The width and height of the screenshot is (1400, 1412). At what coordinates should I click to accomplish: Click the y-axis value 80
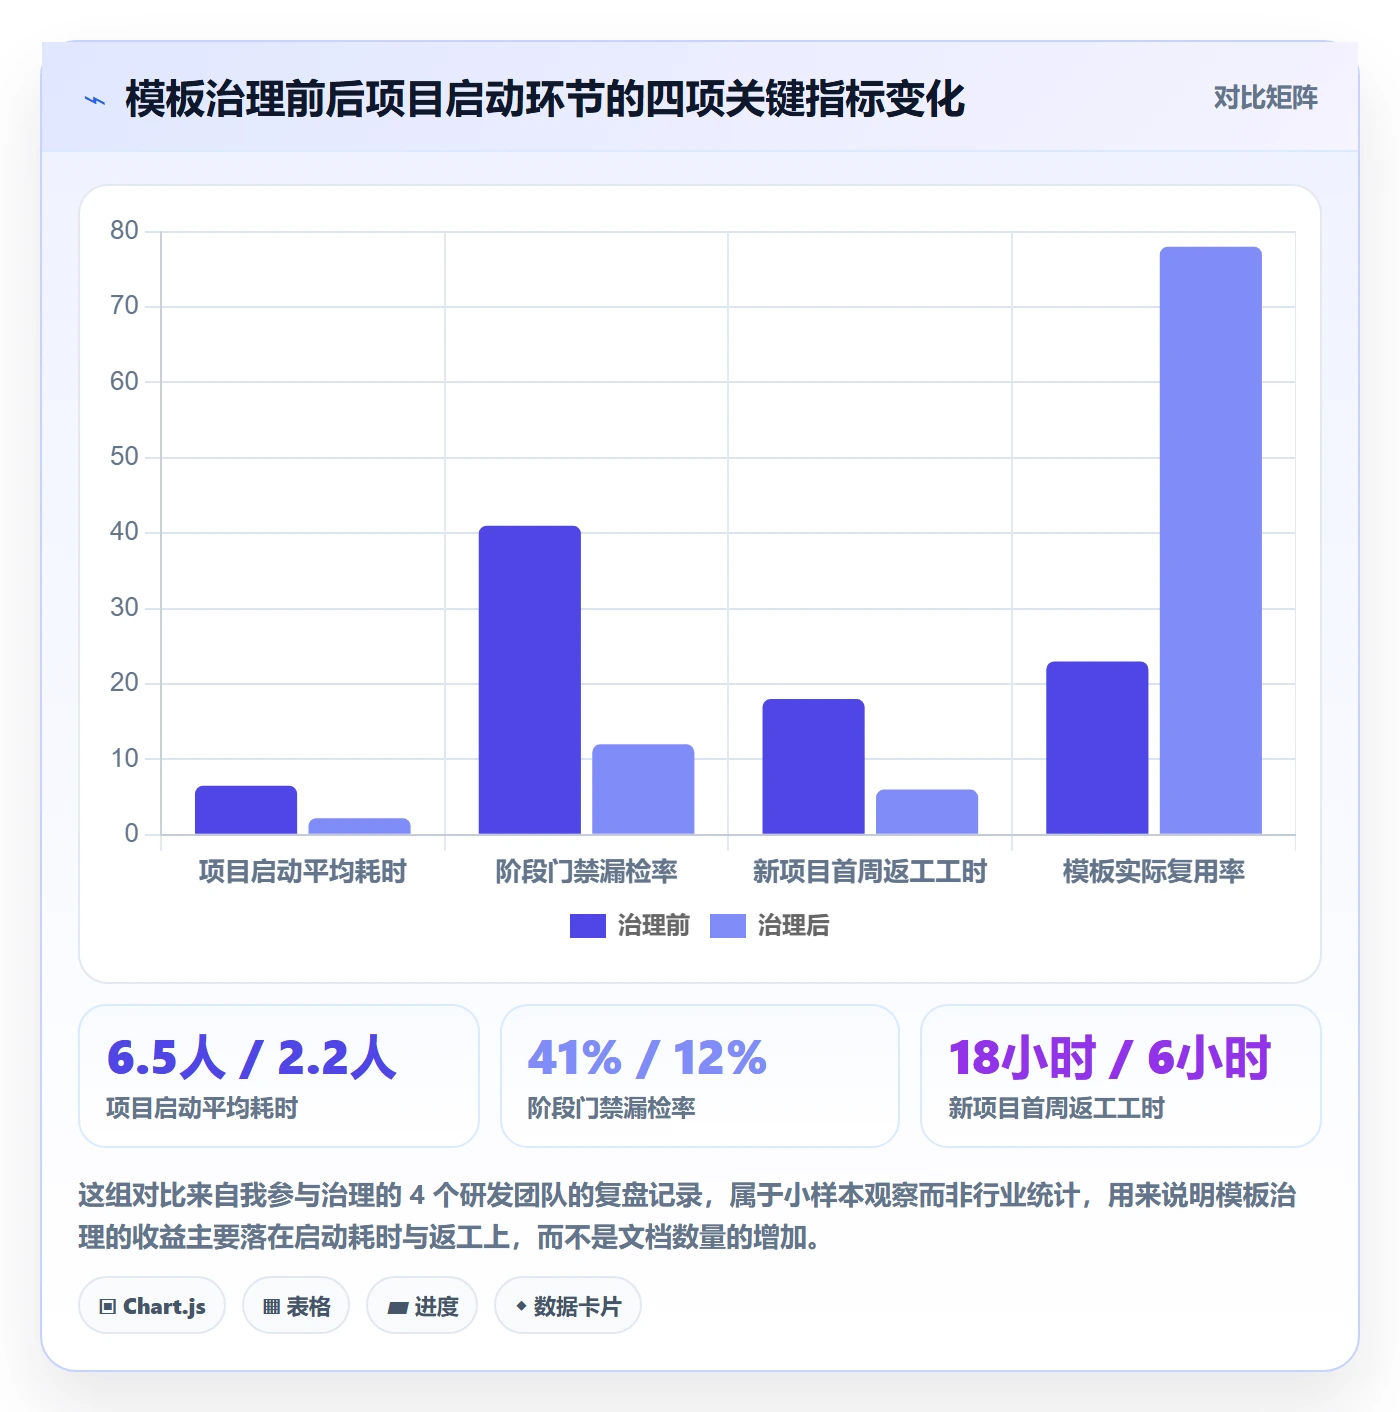125,231
